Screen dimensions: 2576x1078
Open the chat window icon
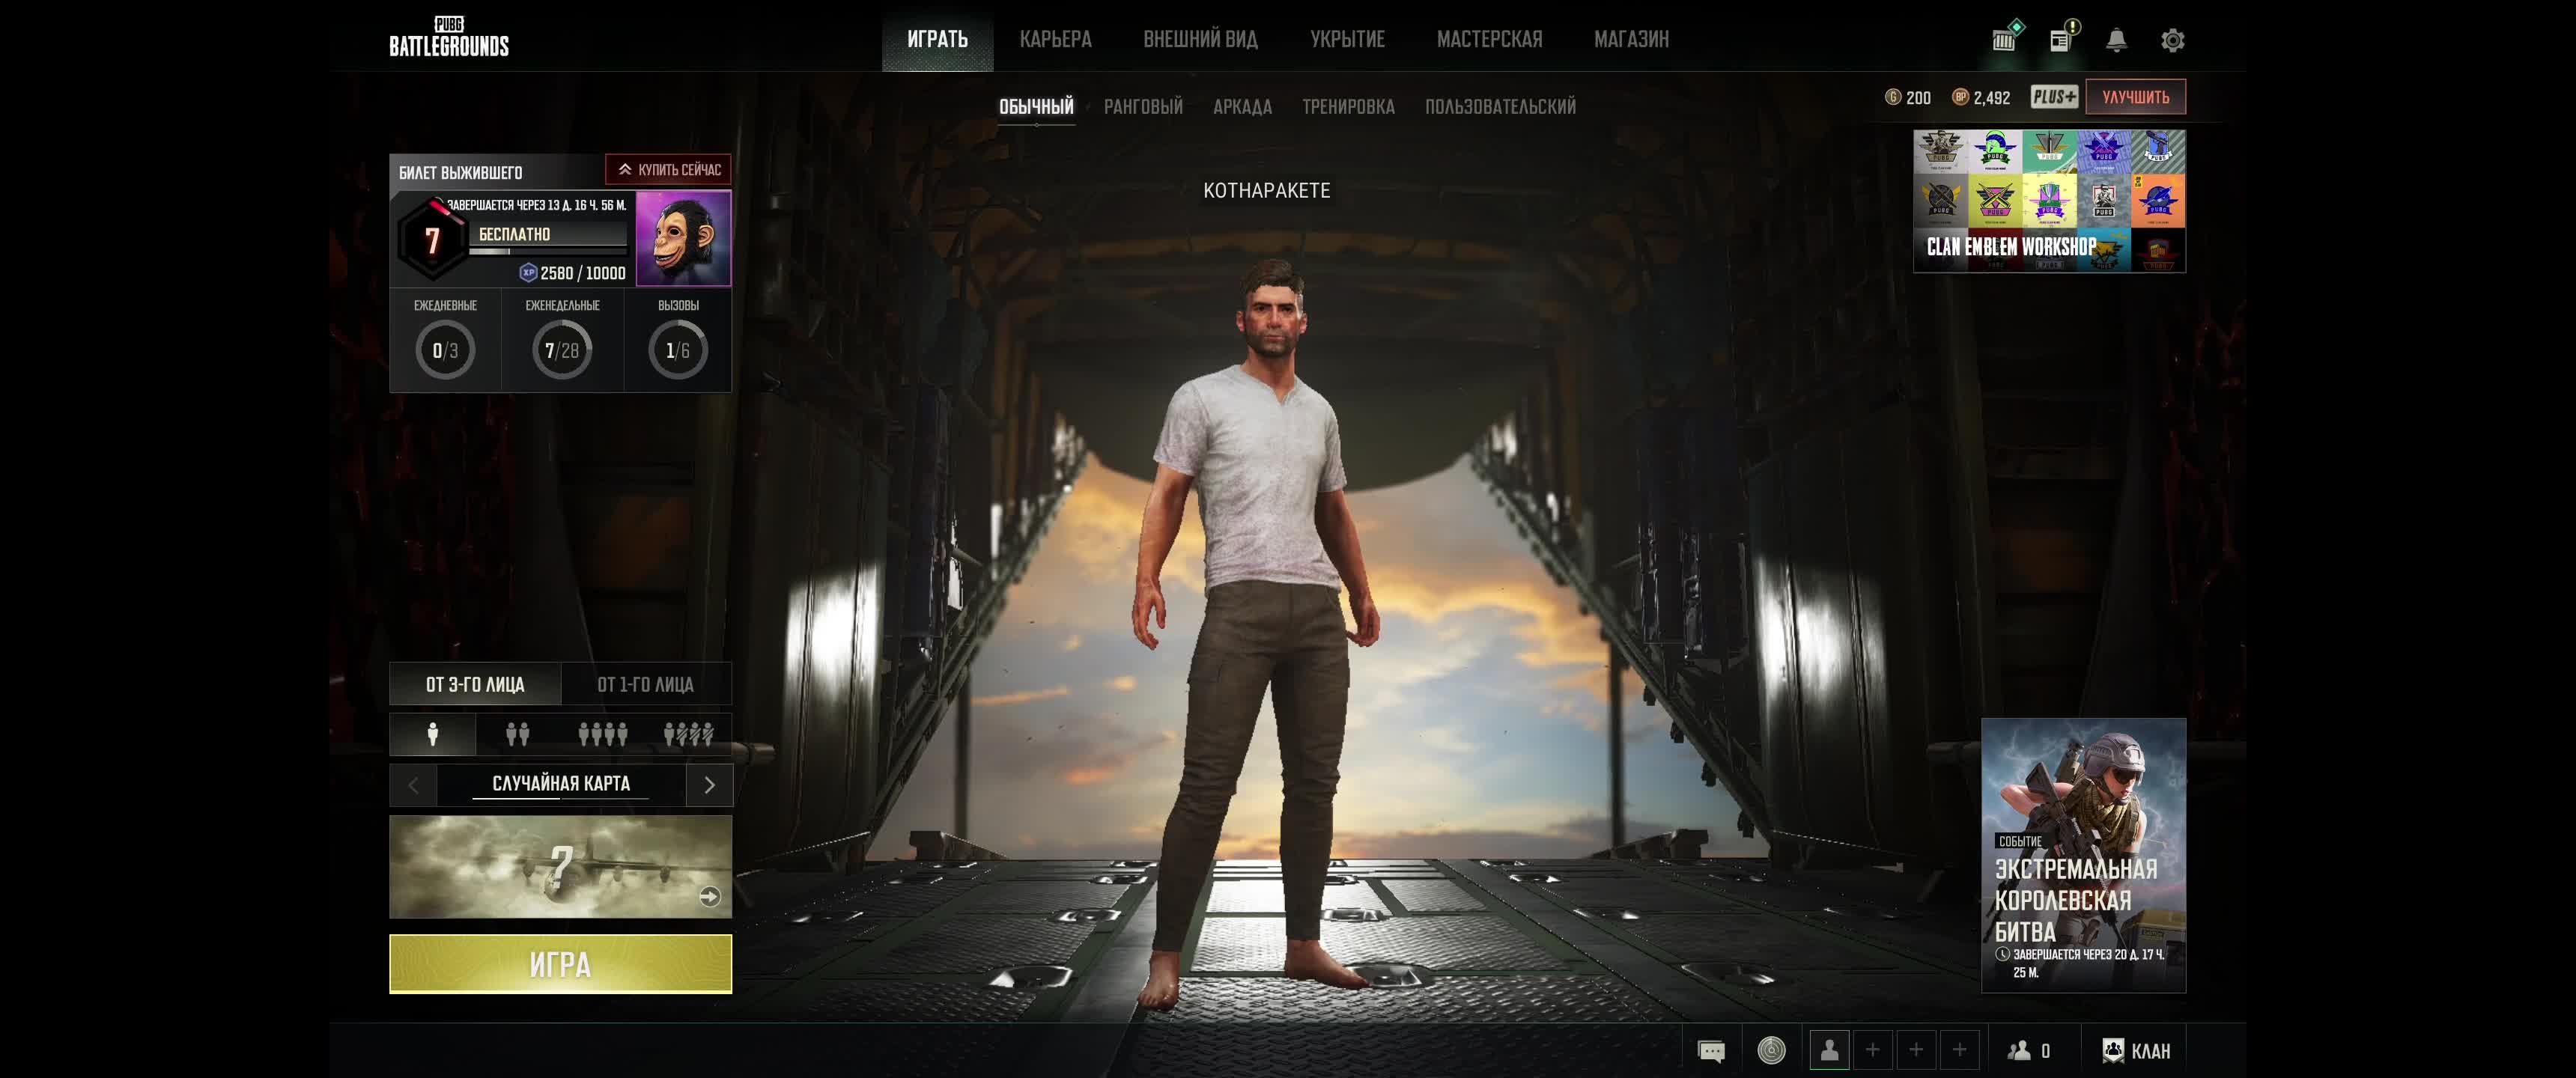click(x=1711, y=1051)
